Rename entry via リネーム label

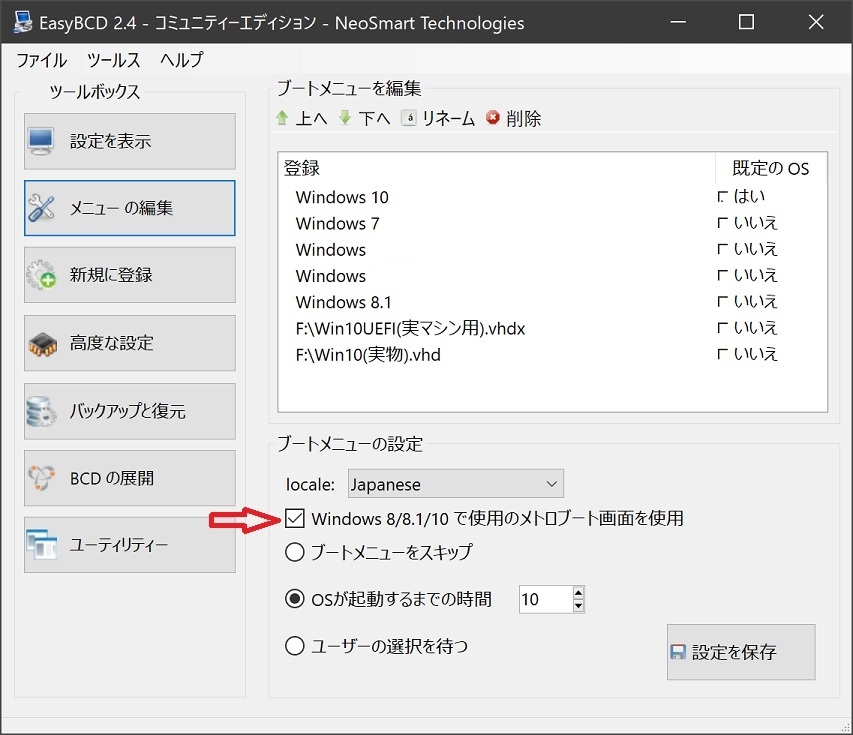point(448,118)
